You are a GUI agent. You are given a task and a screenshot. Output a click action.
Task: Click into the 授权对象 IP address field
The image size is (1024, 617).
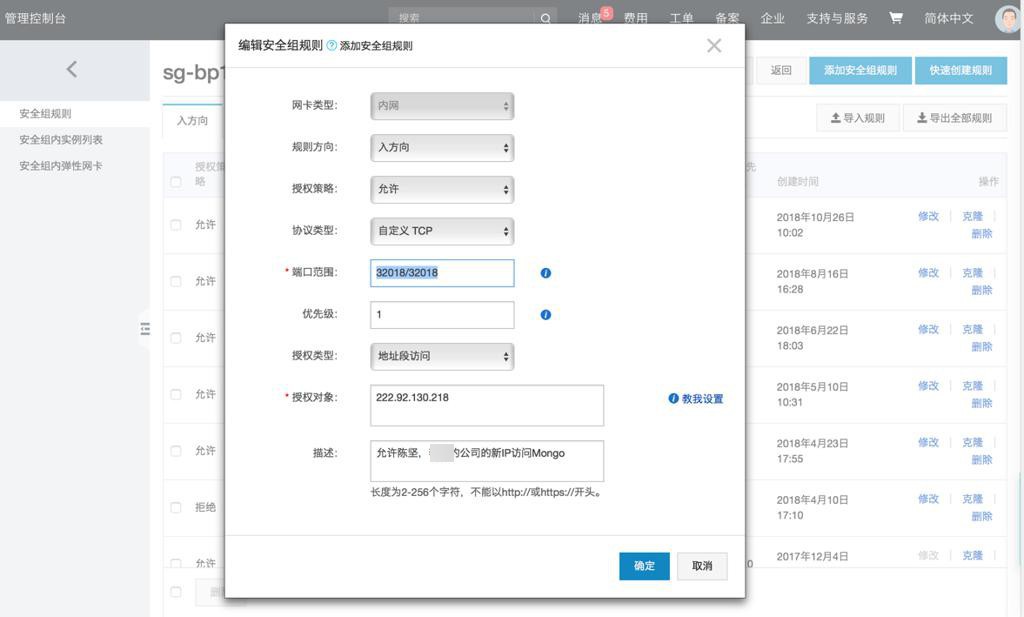coord(487,405)
